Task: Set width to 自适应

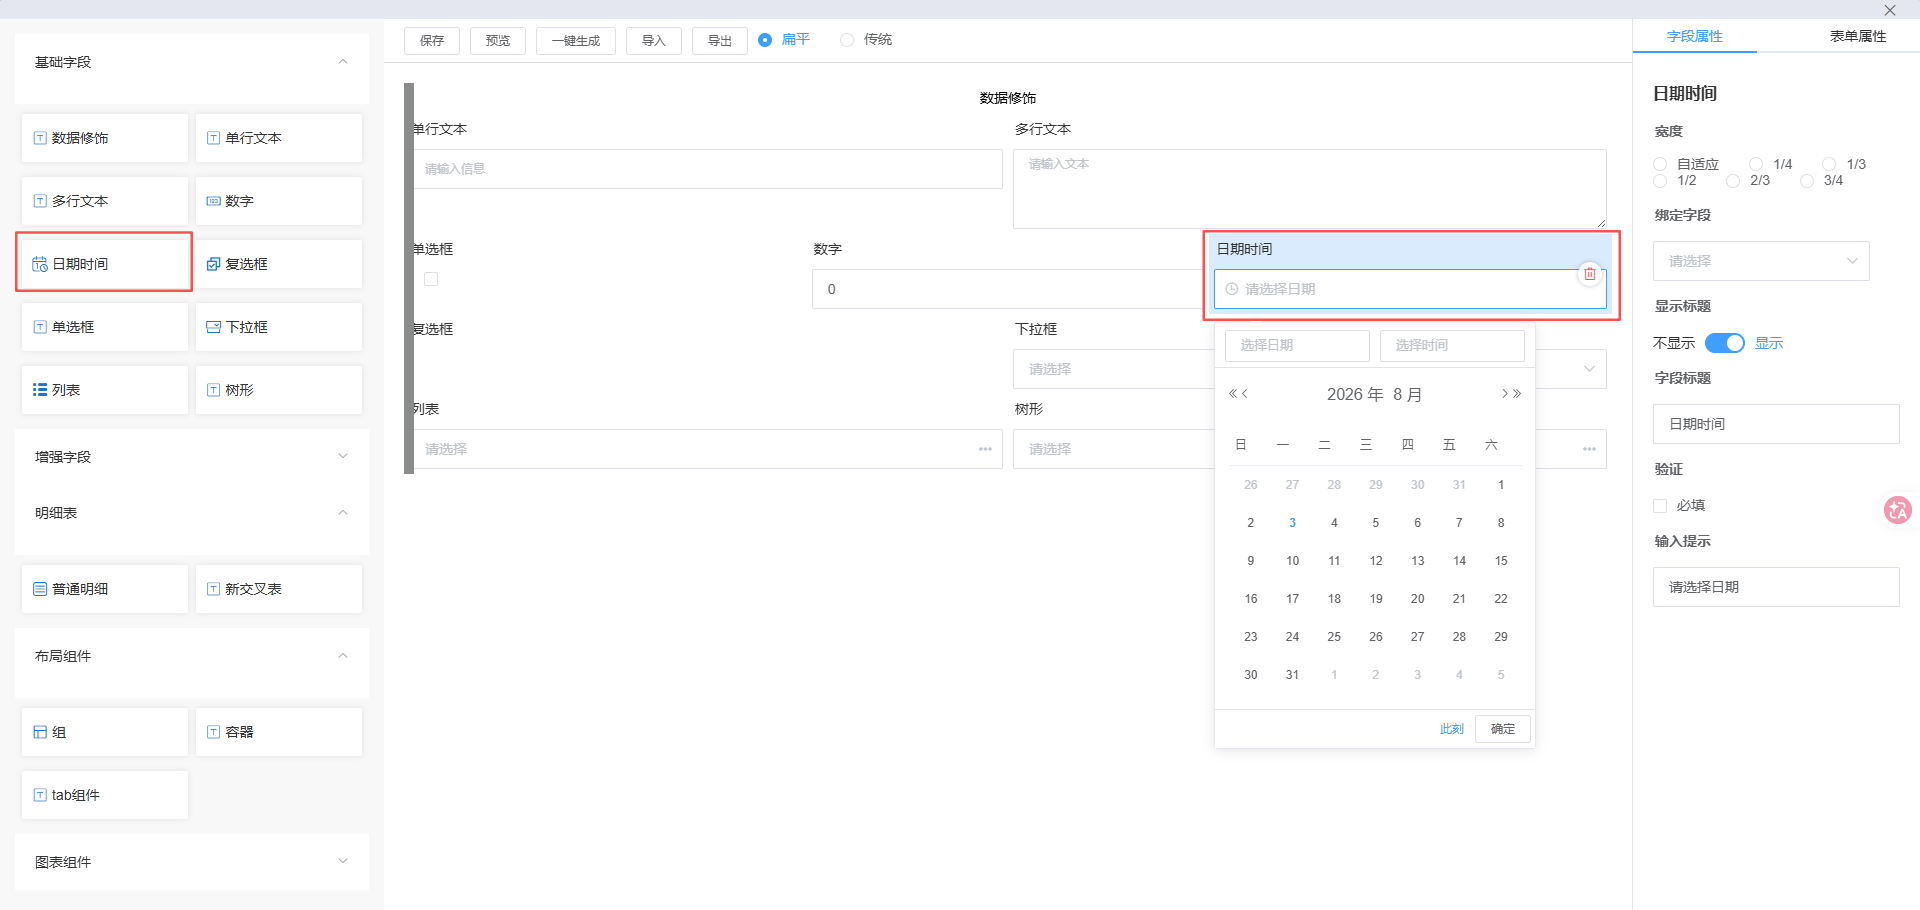Action: pyautogui.click(x=1660, y=164)
